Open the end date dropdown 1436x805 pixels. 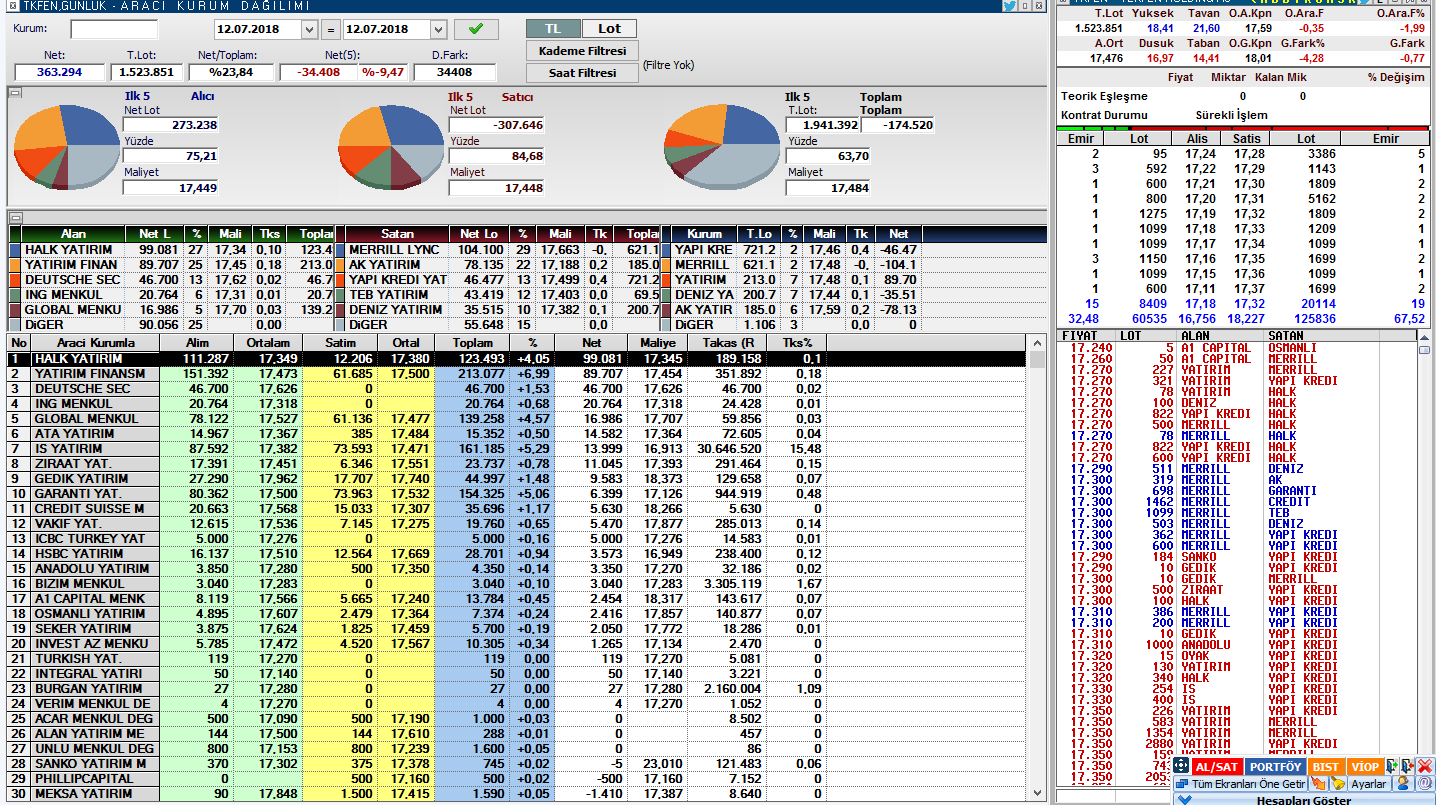pyautogui.click(x=438, y=29)
